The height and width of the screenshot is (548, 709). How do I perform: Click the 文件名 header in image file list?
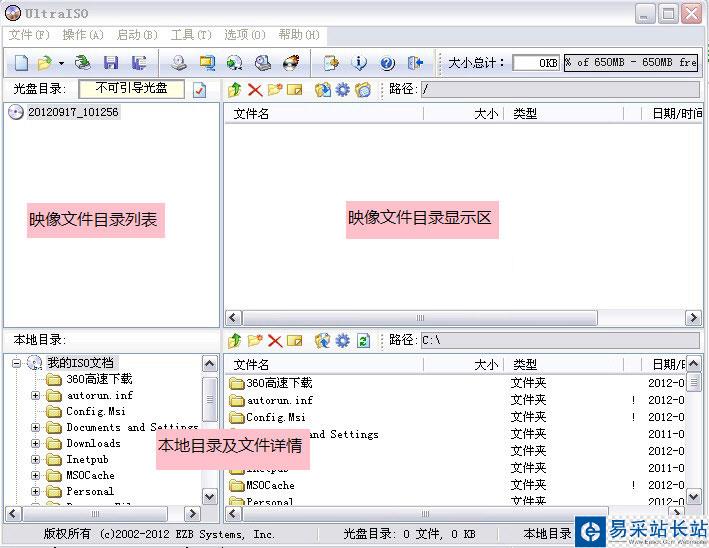point(324,114)
